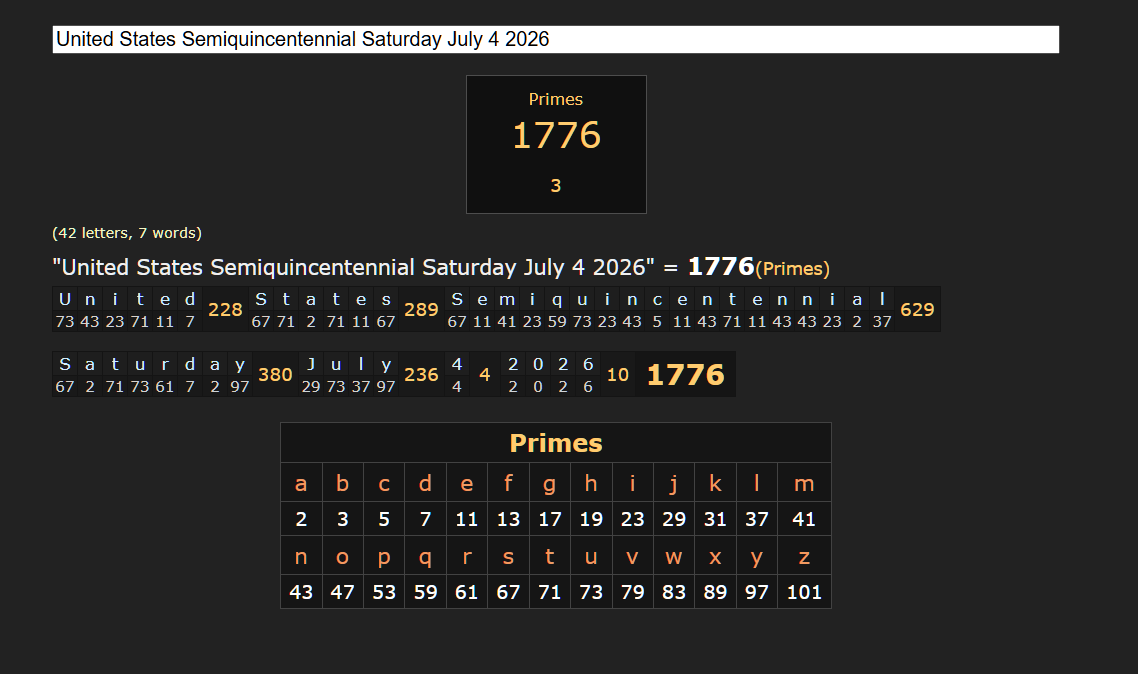The width and height of the screenshot is (1138, 674).
Task: Click value 13 in the Primes table
Action: [x=508, y=519]
